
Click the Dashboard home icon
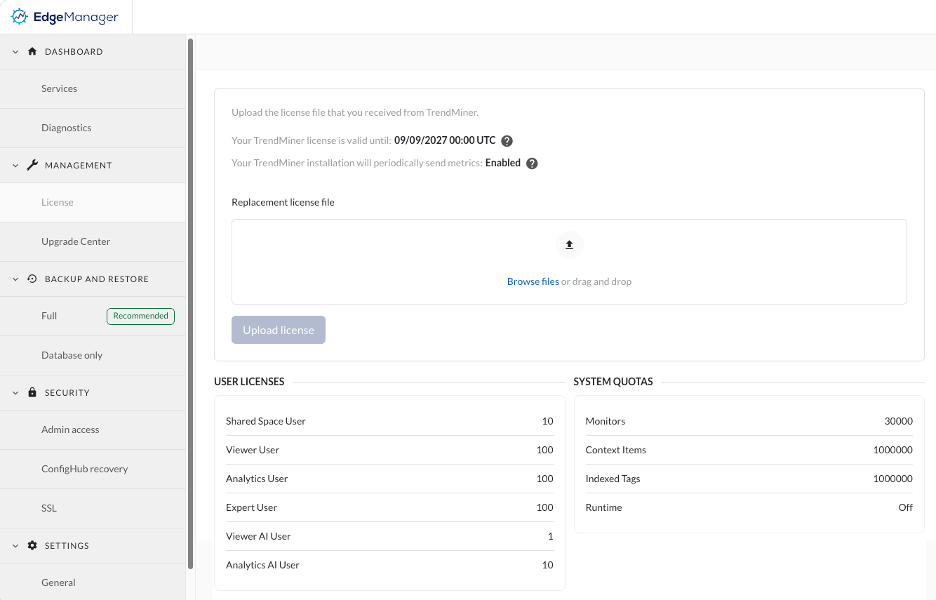tap(32, 51)
